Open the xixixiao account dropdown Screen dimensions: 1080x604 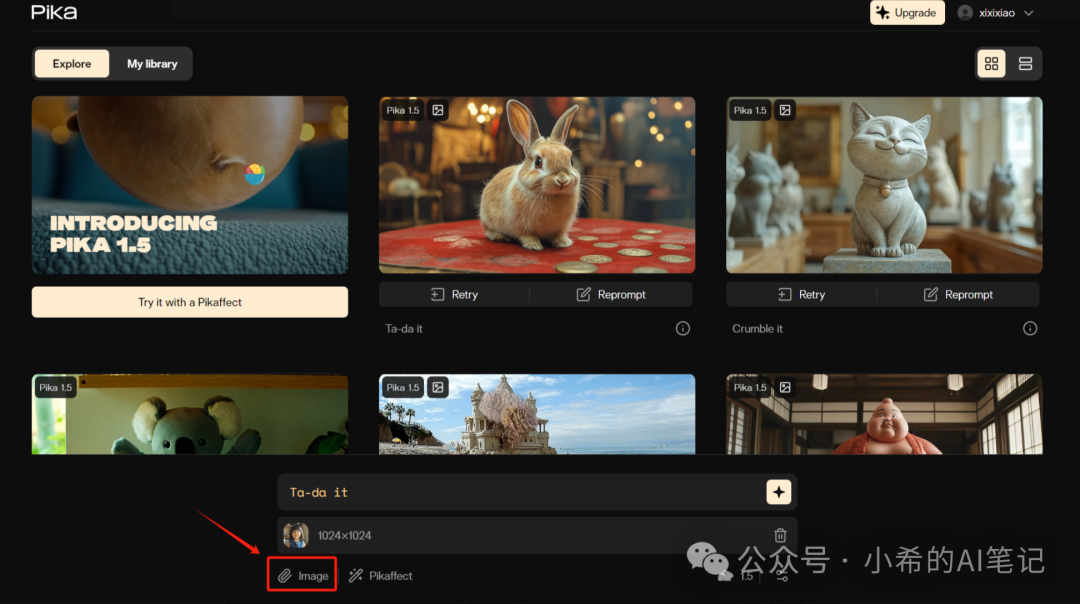(x=997, y=13)
